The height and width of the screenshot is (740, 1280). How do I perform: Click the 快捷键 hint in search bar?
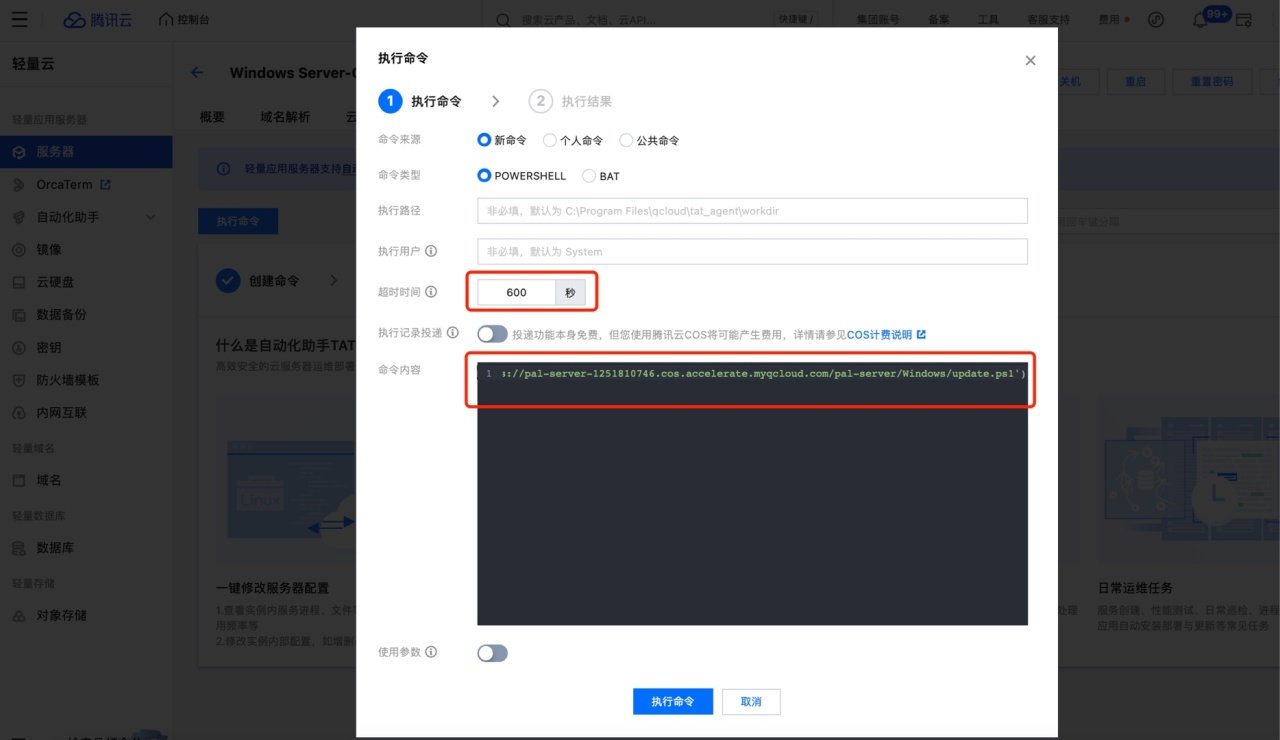(796, 20)
